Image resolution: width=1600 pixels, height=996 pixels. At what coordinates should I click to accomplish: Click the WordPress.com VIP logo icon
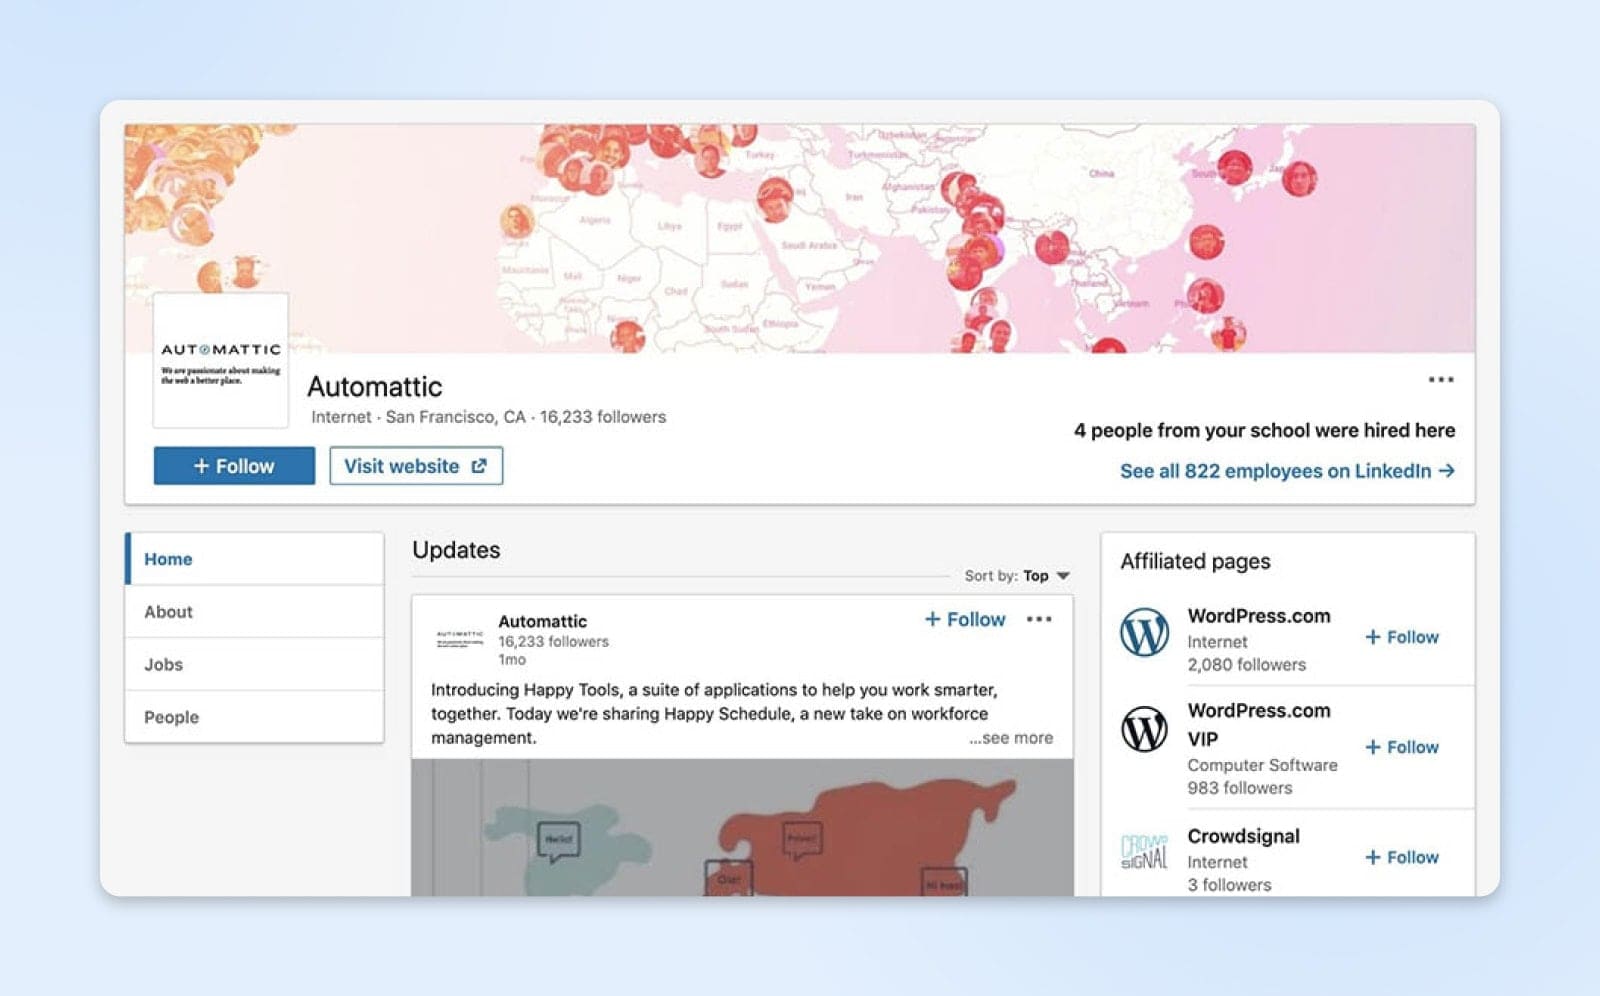(1144, 729)
